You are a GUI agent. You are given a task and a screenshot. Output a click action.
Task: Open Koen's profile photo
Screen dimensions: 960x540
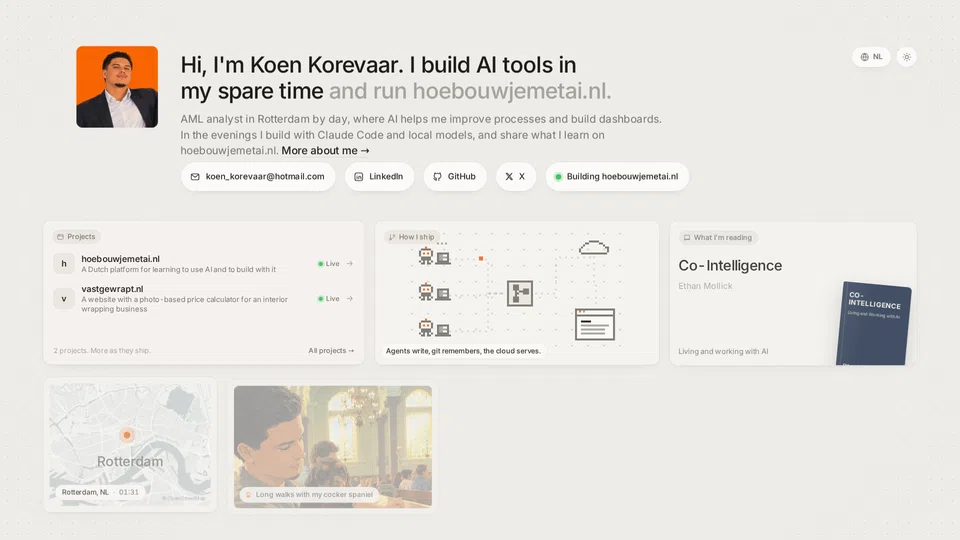point(117,87)
